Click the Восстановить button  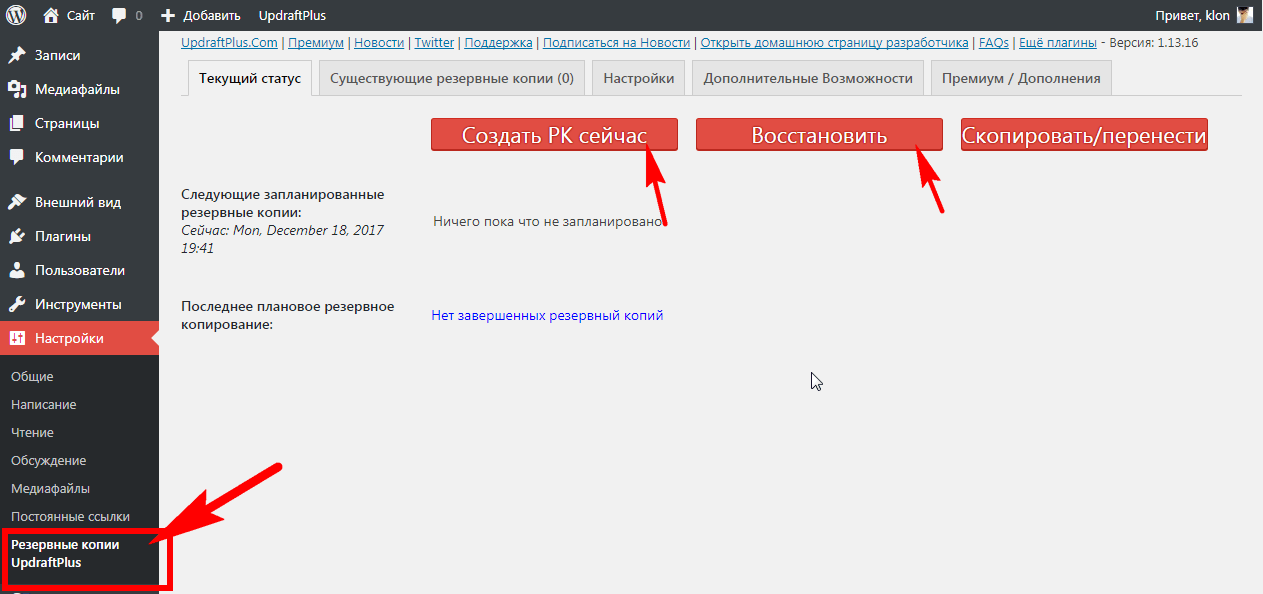tap(819, 135)
